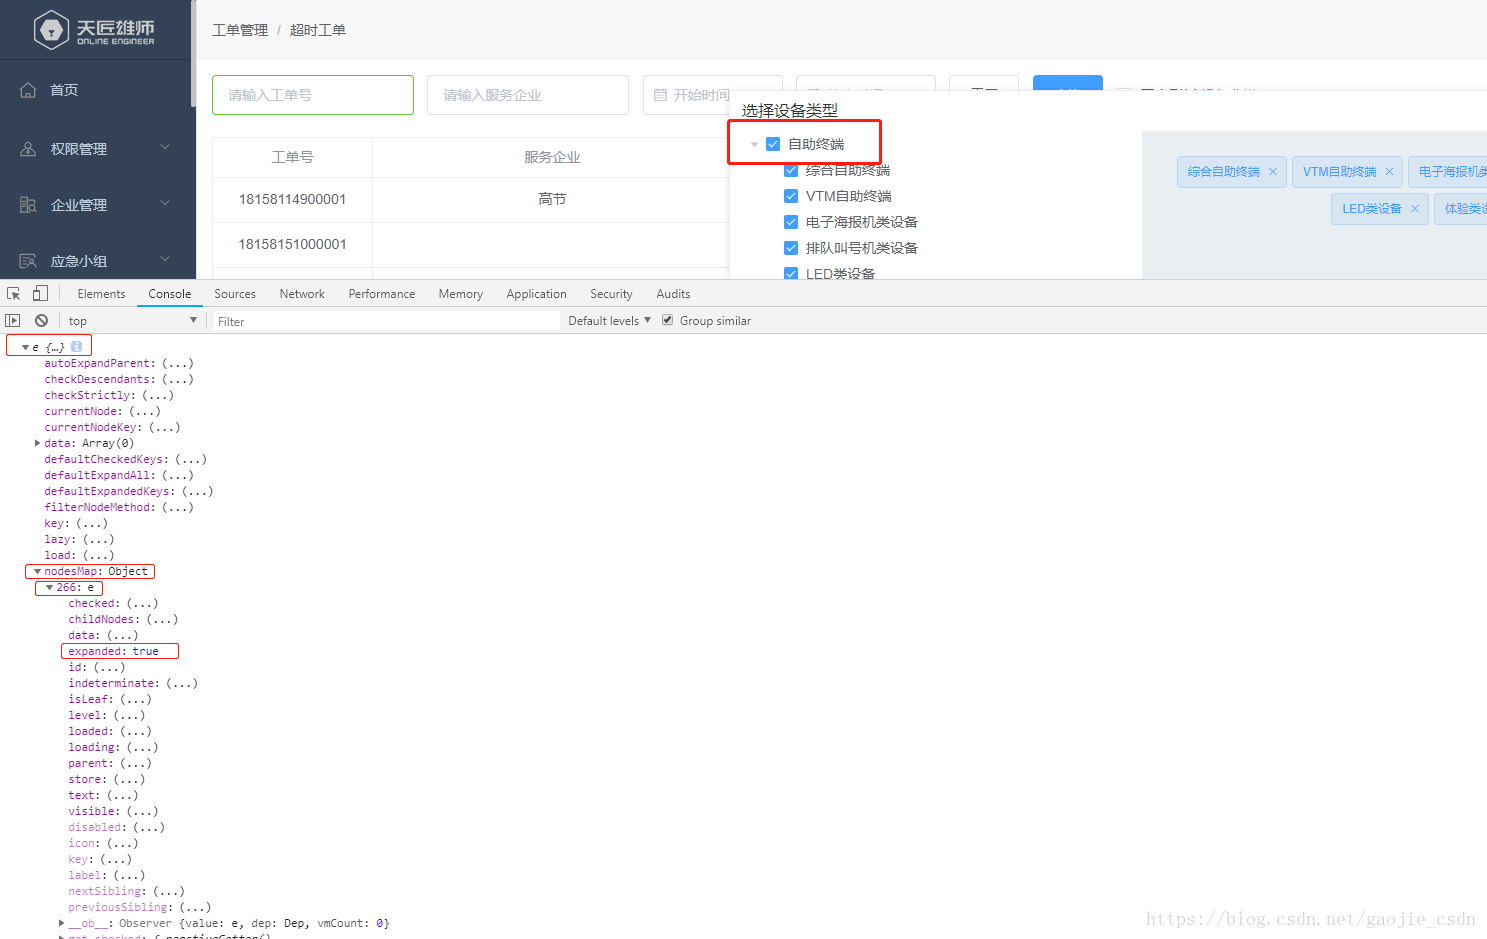
Task: Open the top context dropdown
Action: tap(132, 321)
